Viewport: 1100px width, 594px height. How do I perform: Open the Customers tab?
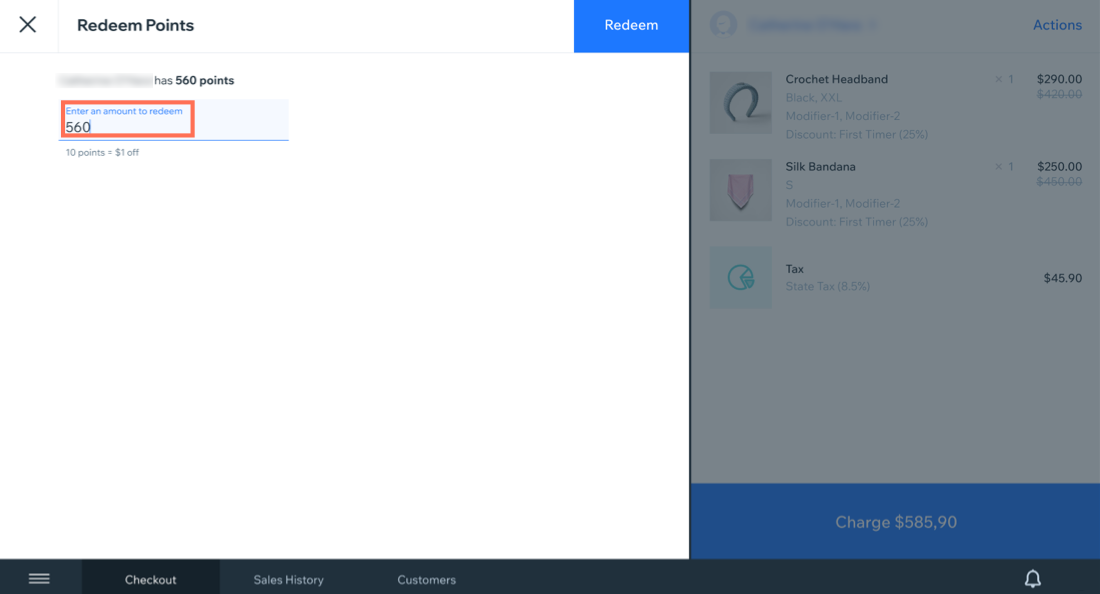(x=426, y=579)
